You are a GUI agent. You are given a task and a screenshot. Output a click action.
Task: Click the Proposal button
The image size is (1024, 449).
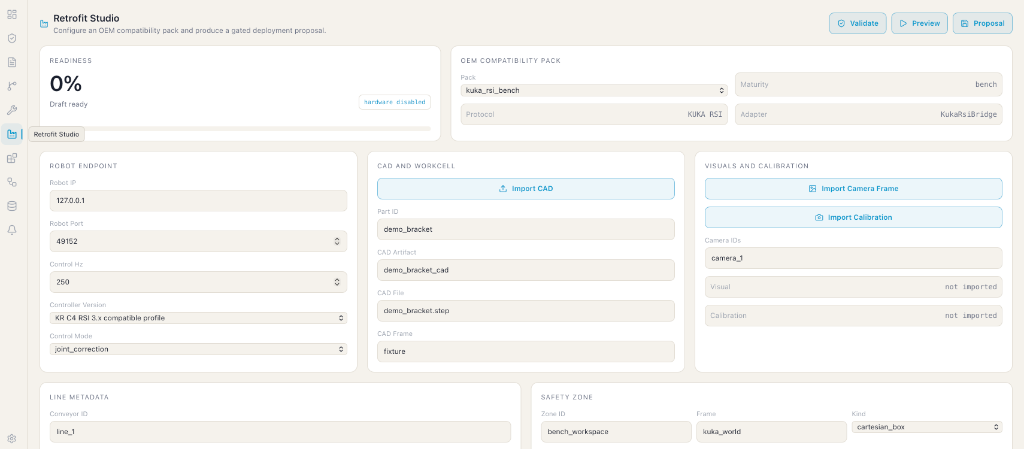point(982,23)
